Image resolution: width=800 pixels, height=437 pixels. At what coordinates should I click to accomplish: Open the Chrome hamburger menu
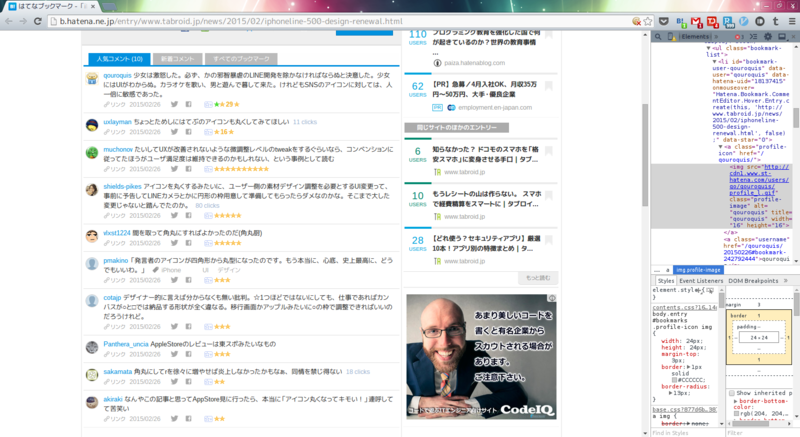tap(792, 21)
